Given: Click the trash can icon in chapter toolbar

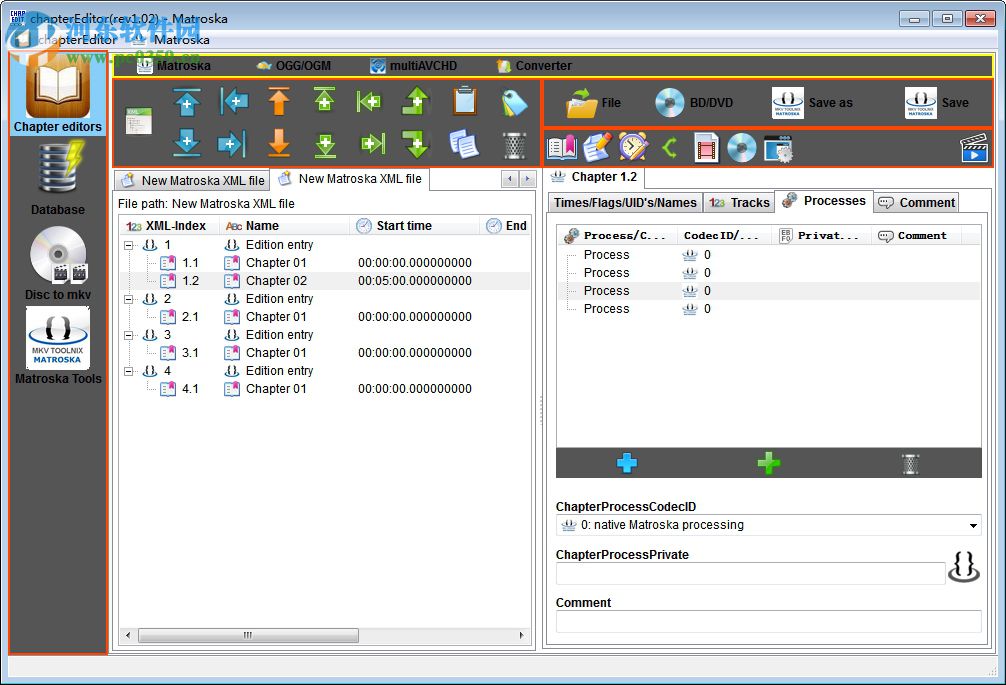Looking at the screenshot, I should point(514,144).
